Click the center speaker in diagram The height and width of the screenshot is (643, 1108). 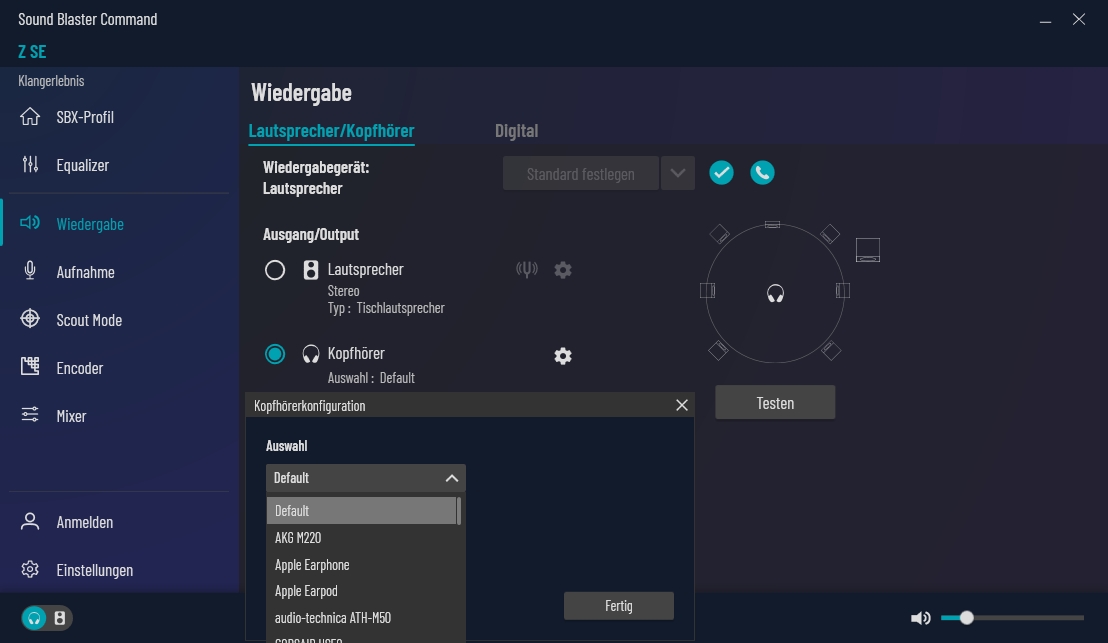click(772, 225)
